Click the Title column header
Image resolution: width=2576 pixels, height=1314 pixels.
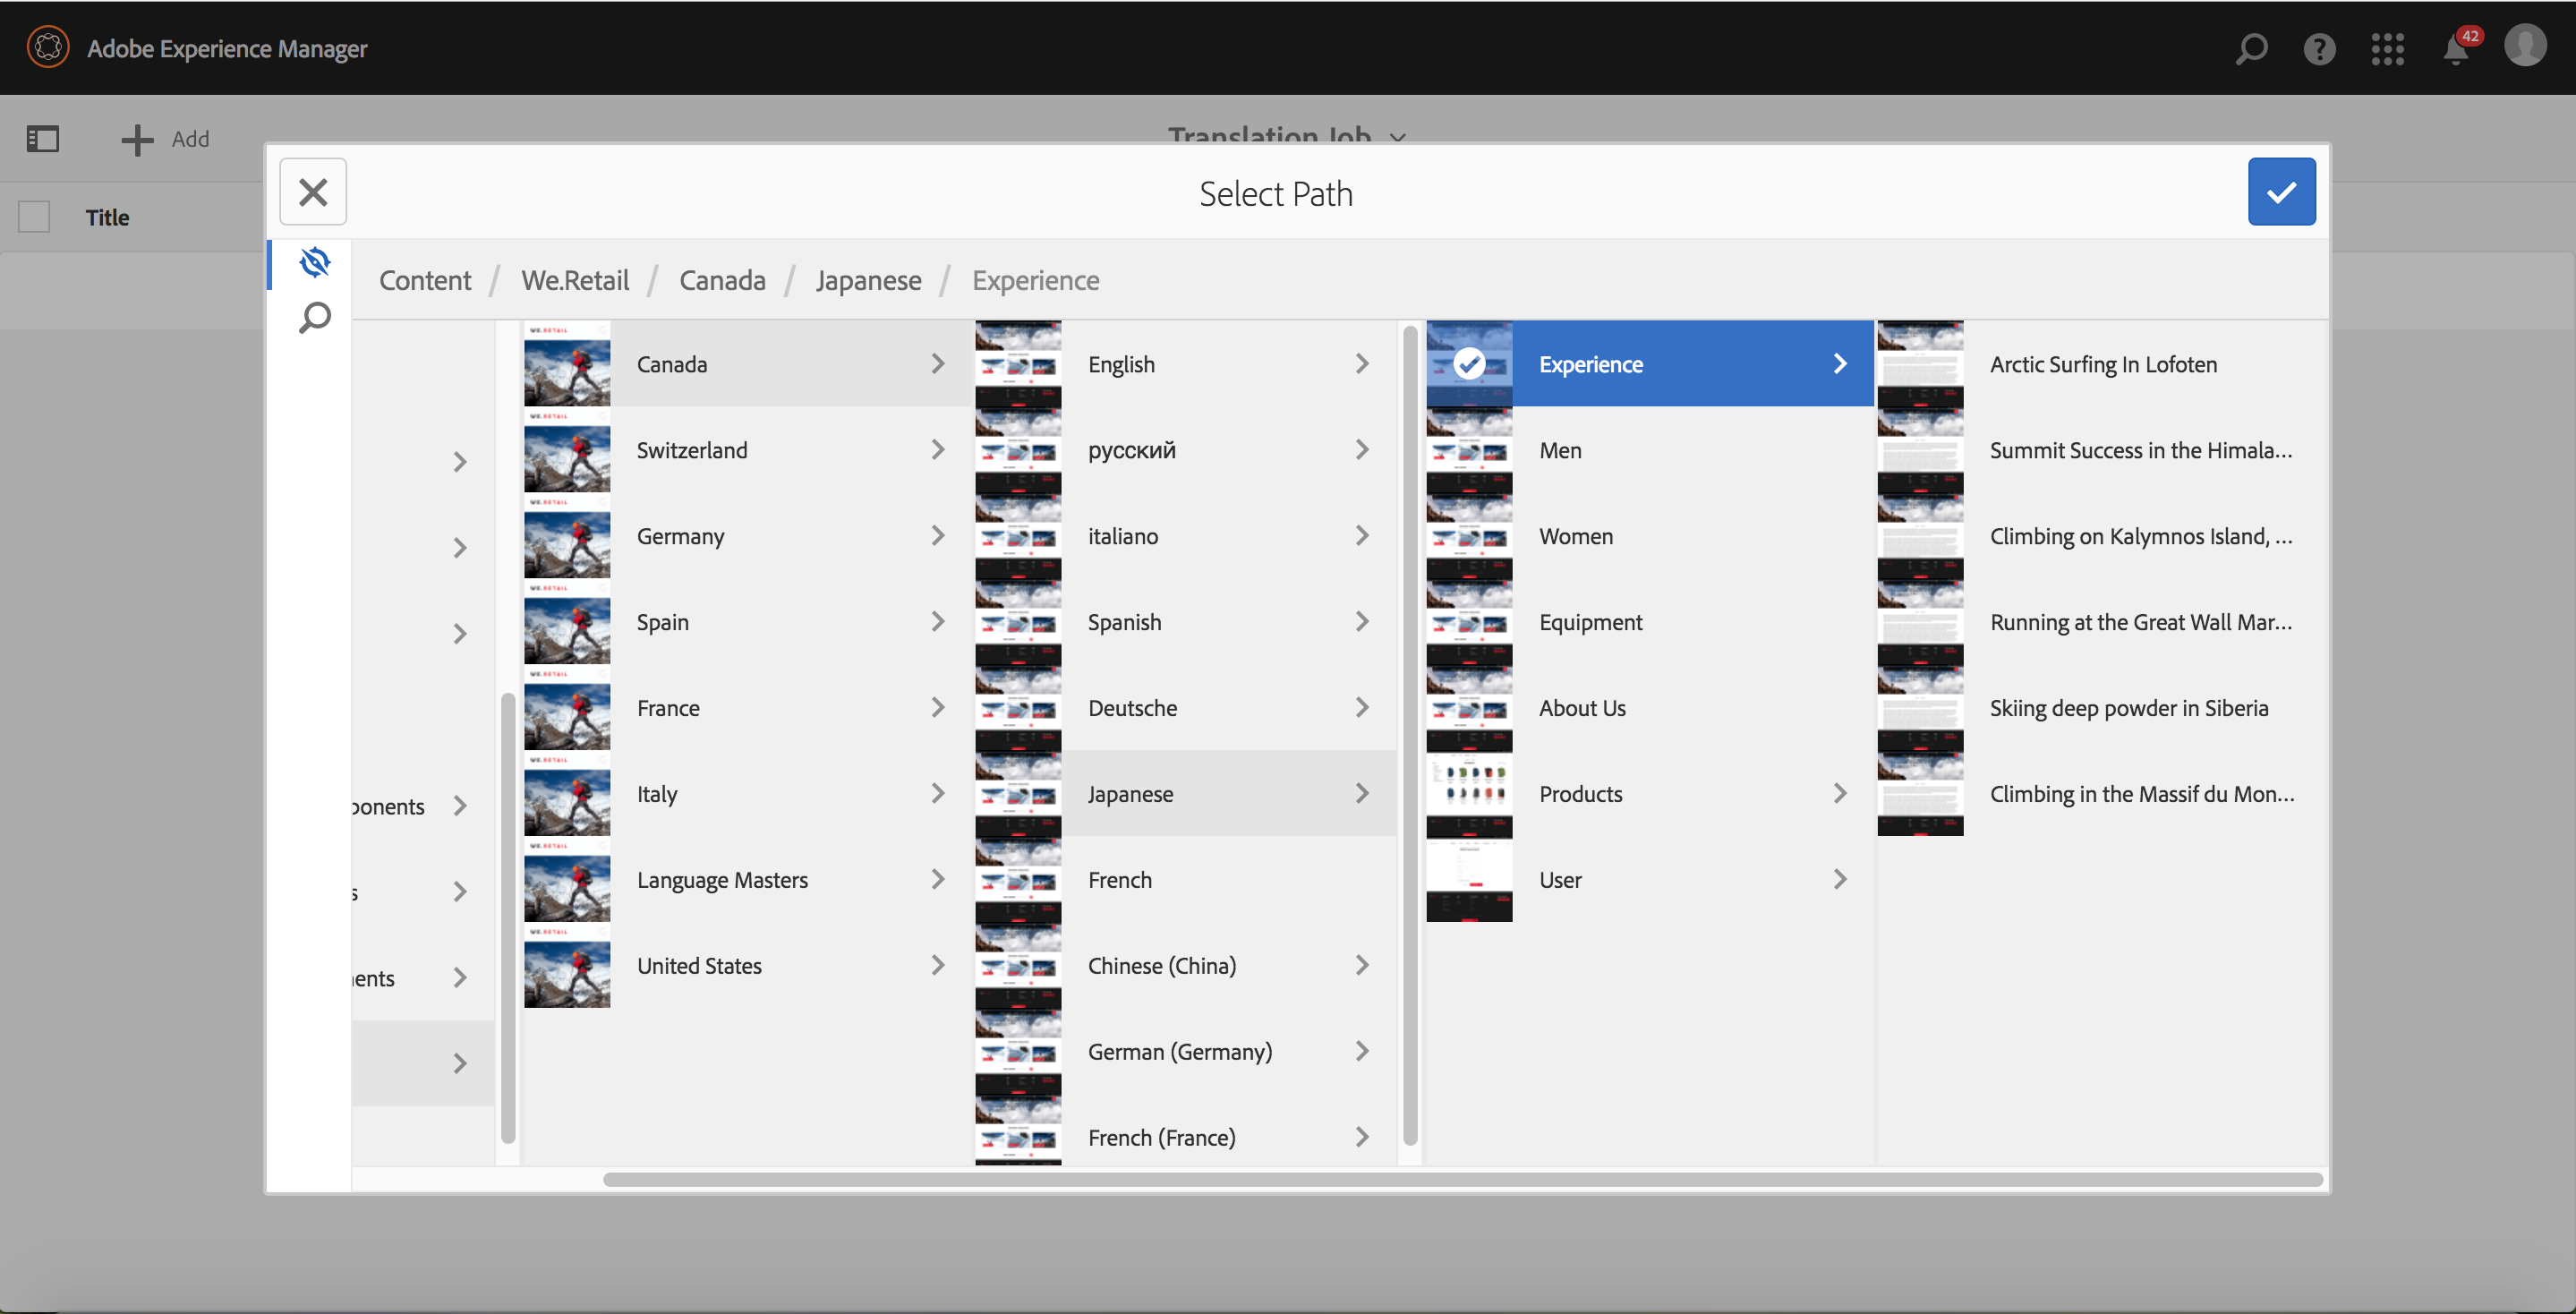pos(107,217)
